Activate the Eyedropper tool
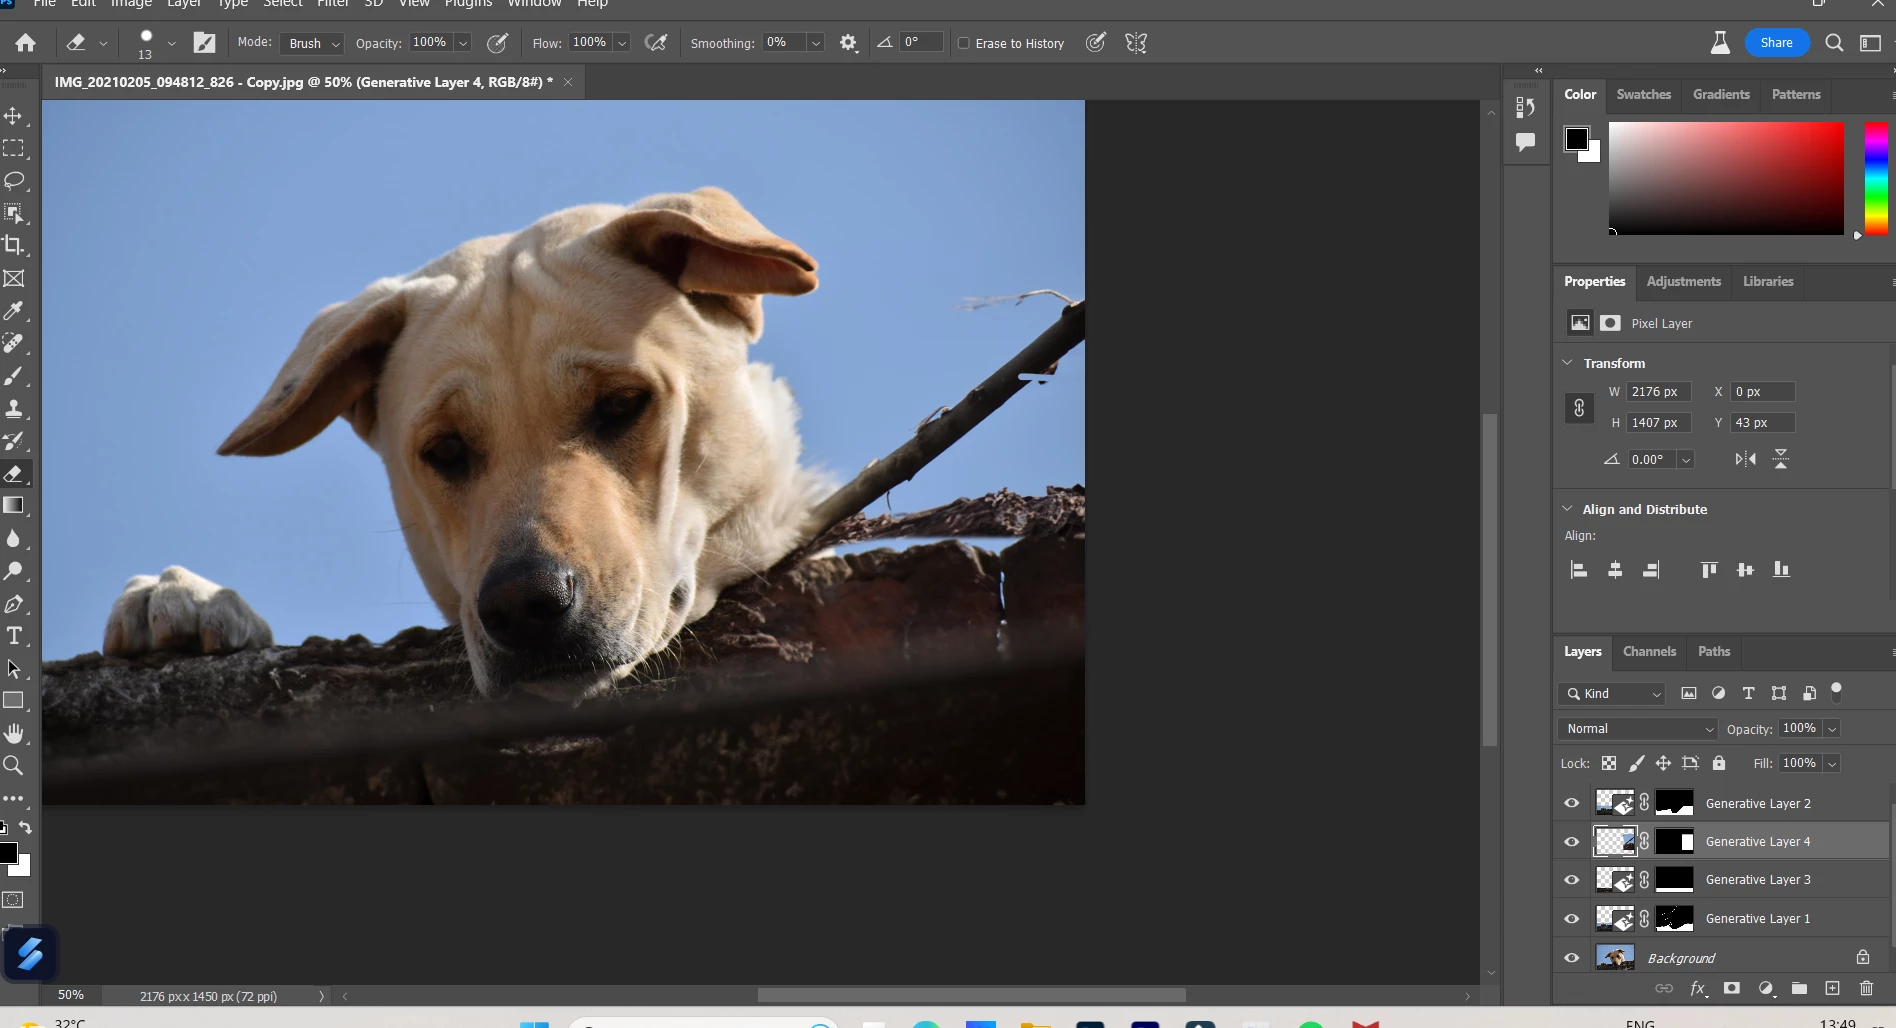 (x=14, y=311)
